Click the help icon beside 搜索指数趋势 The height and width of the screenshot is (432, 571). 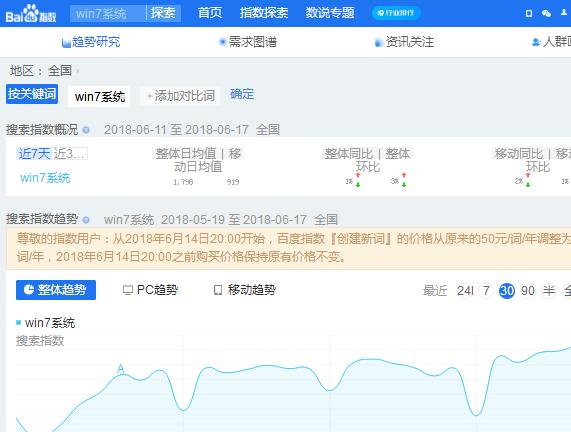86,220
